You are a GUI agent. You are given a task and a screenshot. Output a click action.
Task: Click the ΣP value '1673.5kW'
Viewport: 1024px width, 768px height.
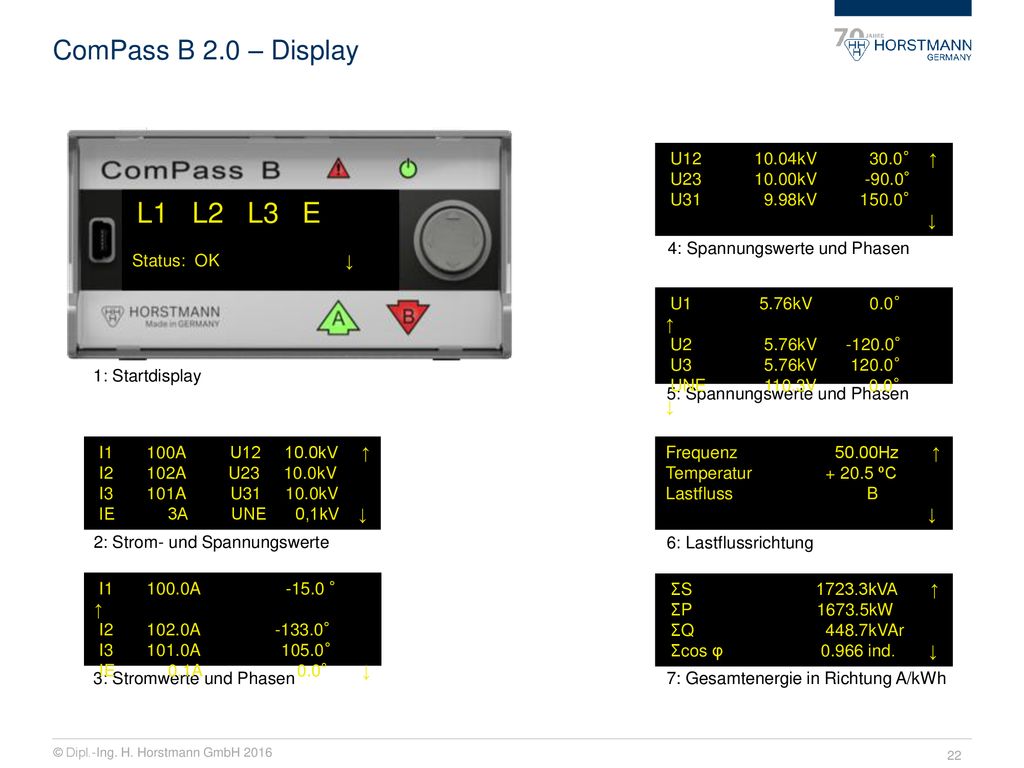855,609
